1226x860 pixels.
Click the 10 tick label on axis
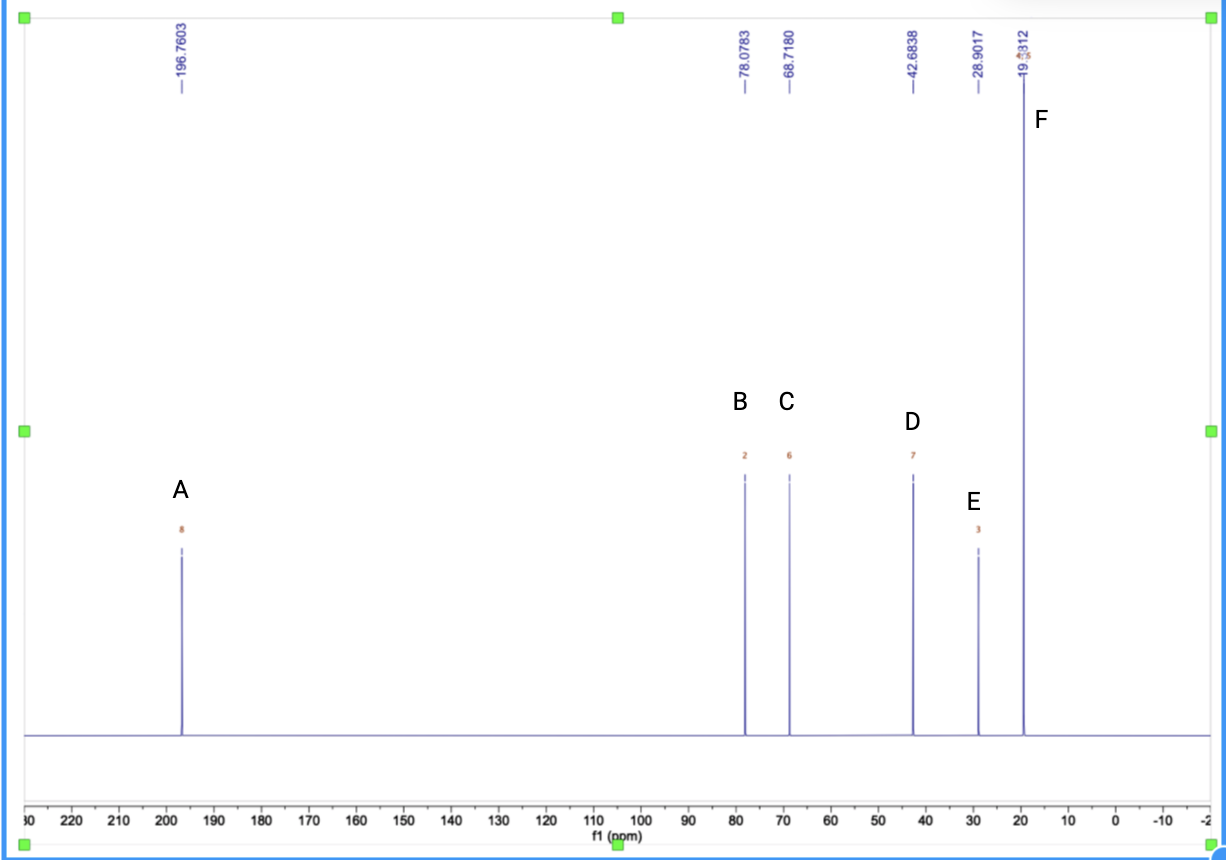click(1067, 822)
